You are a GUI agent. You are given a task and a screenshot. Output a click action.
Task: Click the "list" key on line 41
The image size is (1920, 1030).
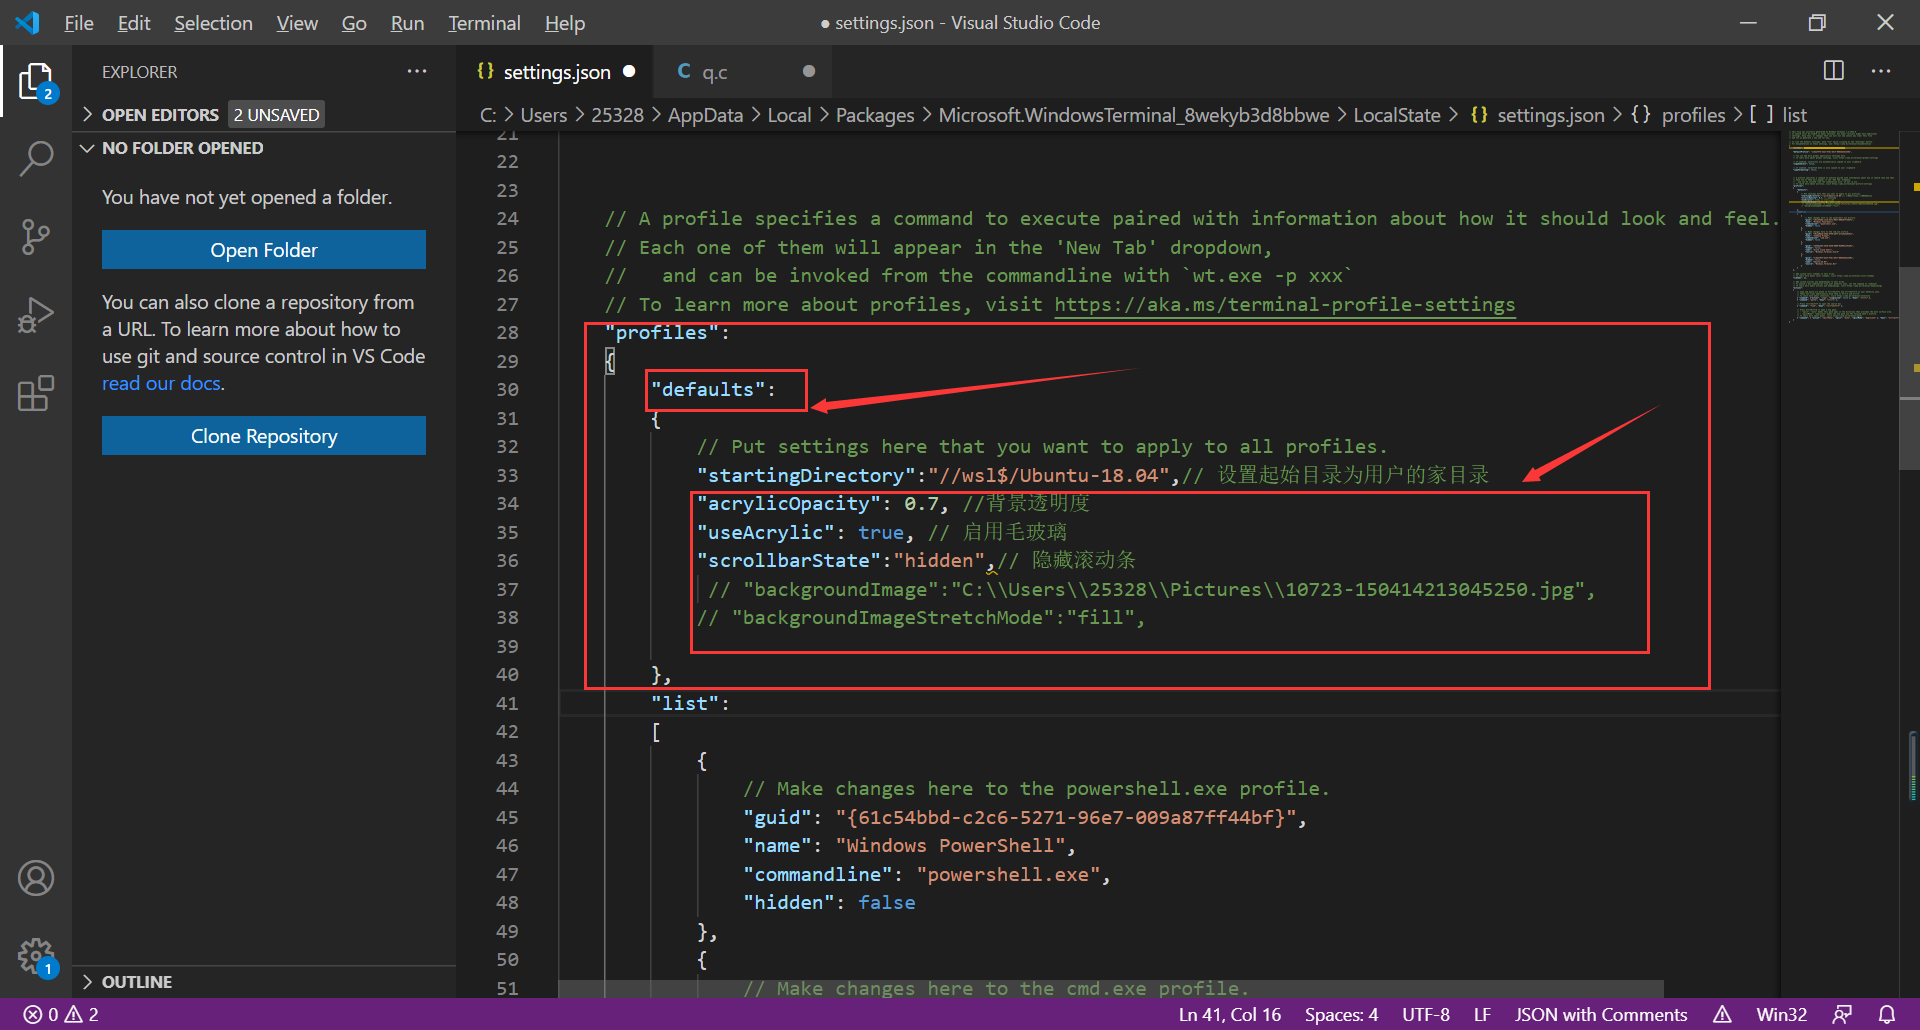pos(685,703)
